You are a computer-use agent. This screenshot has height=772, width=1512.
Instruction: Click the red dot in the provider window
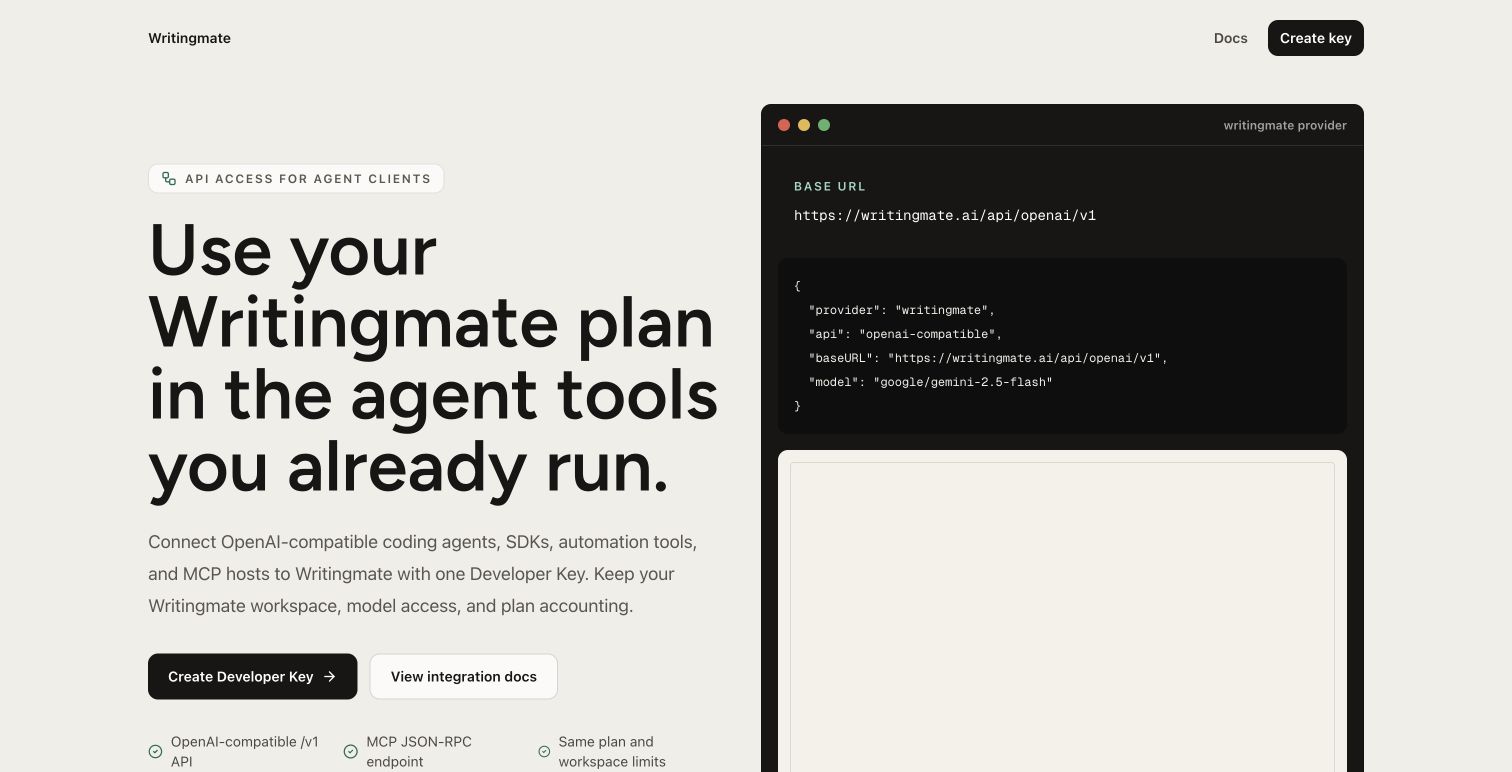coord(784,125)
